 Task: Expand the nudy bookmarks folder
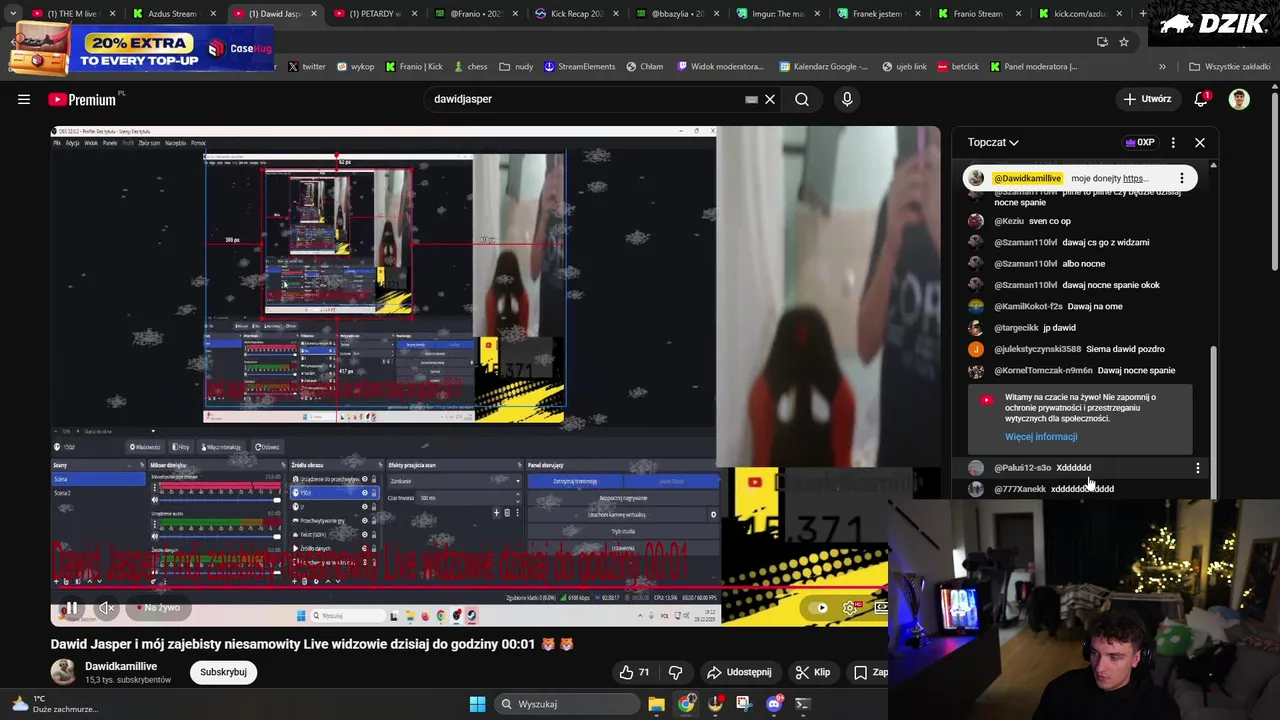515,67
